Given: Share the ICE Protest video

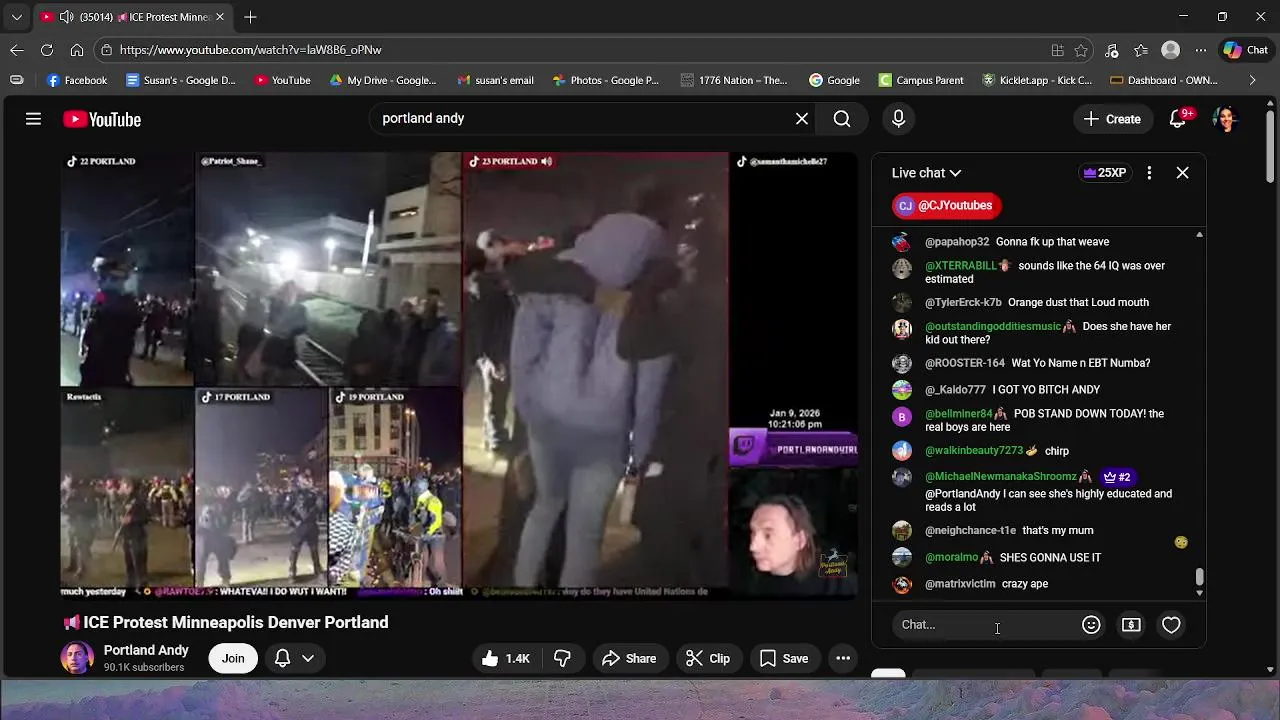Looking at the screenshot, I should [629, 658].
